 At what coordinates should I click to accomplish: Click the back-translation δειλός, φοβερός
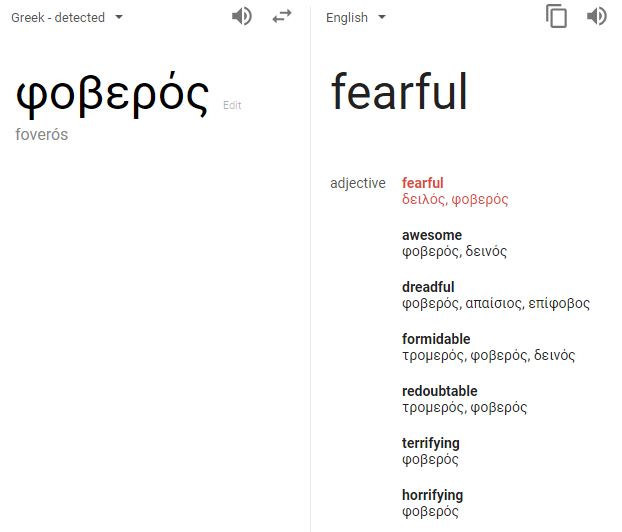[455, 199]
